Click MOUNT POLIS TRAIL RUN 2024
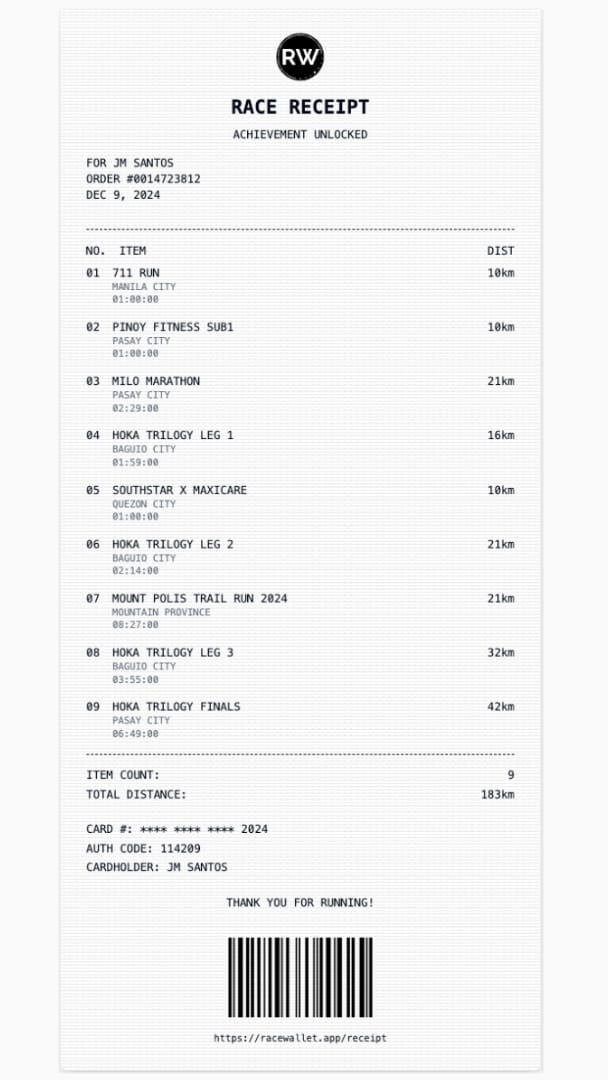 (x=200, y=598)
